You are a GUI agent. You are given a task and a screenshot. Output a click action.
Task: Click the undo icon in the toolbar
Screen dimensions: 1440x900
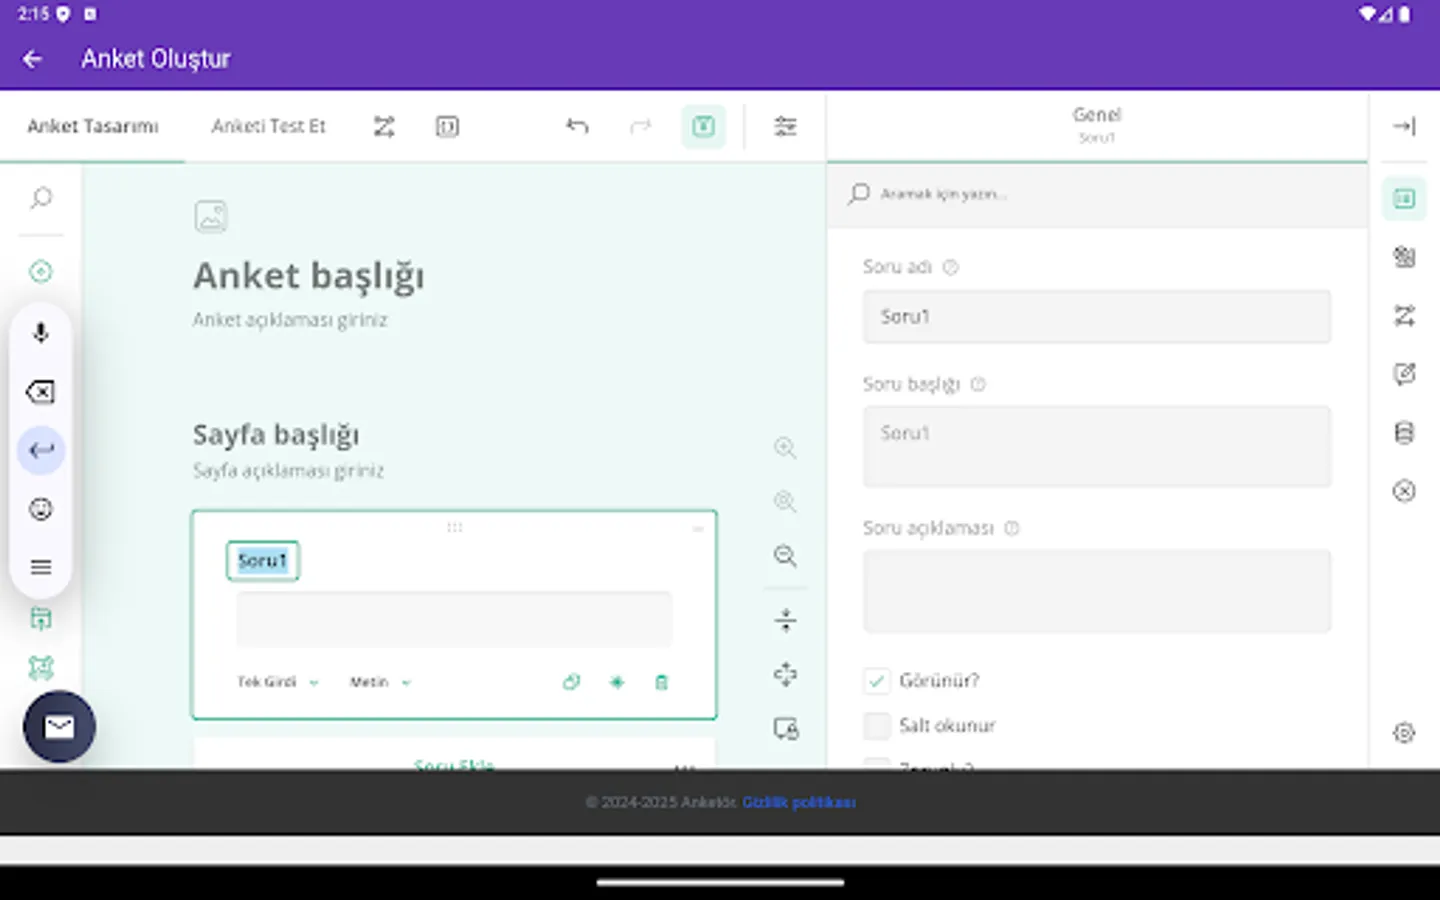coord(577,126)
